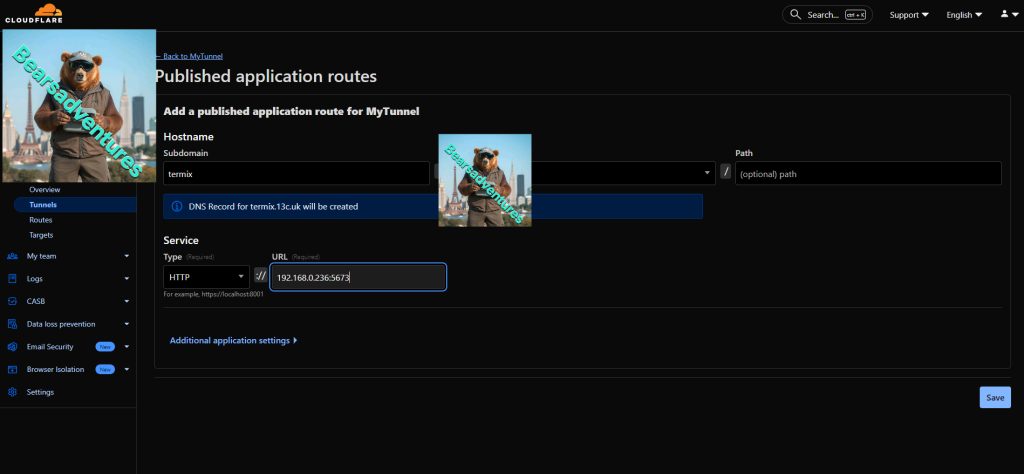Open the Support dropdown menu
Viewport: 1024px width, 474px height.
[x=909, y=15]
